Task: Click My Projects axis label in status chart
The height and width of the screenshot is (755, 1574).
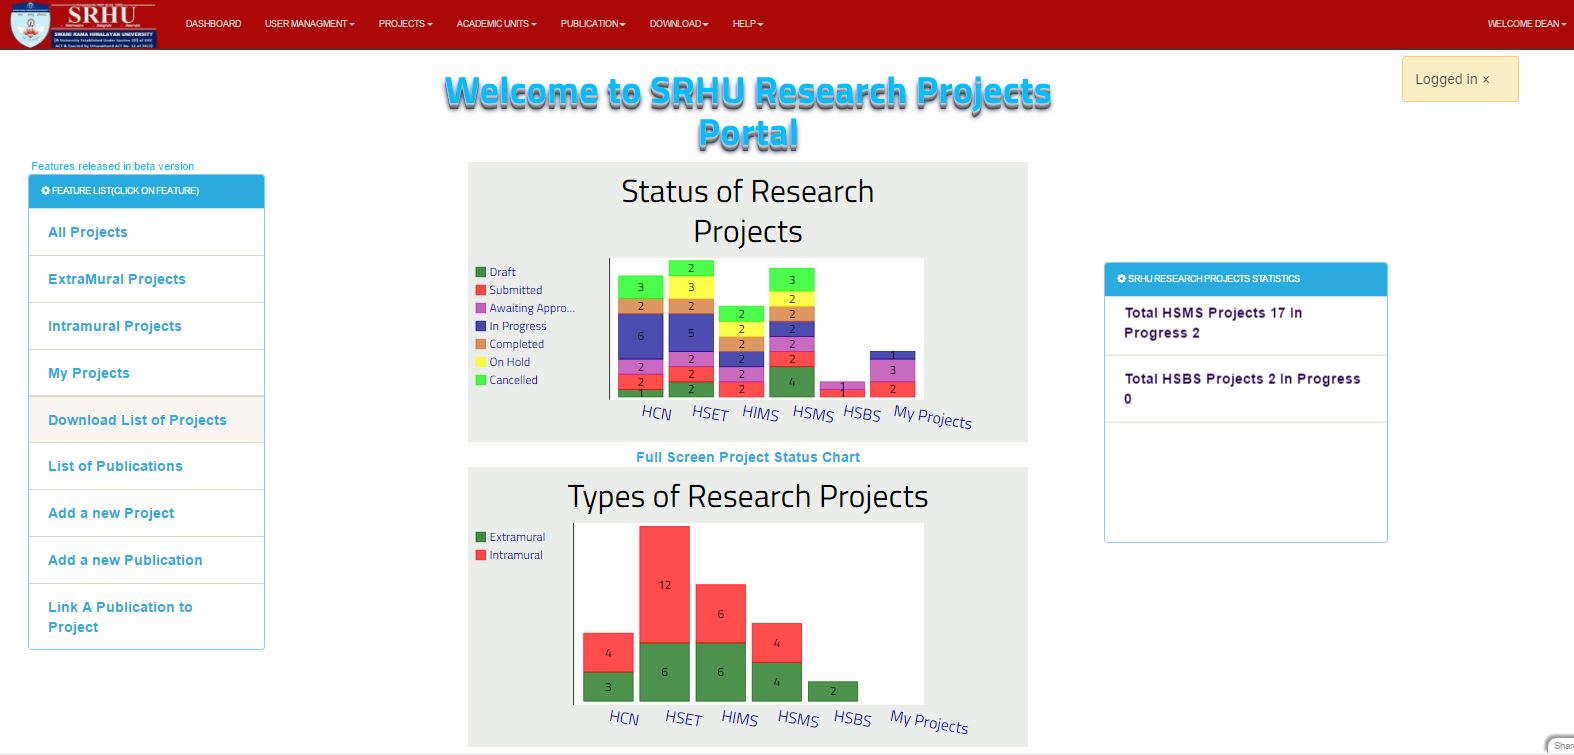Action: [x=933, y=417]
